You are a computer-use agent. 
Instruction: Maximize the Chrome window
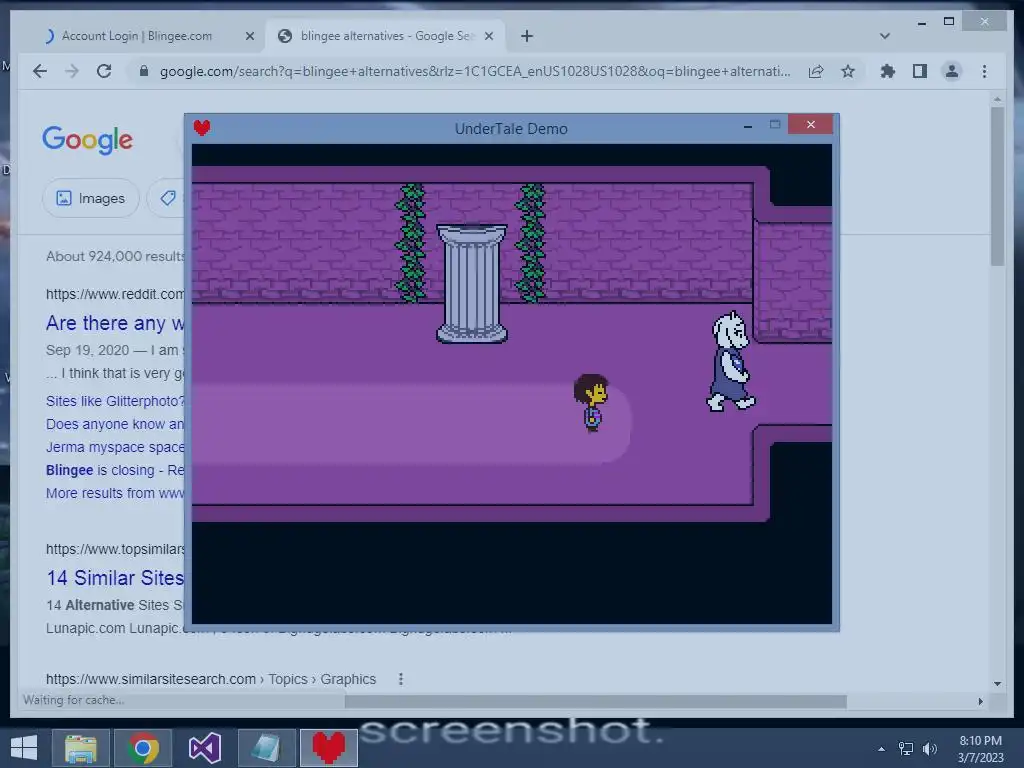click(x=949, y=22)
